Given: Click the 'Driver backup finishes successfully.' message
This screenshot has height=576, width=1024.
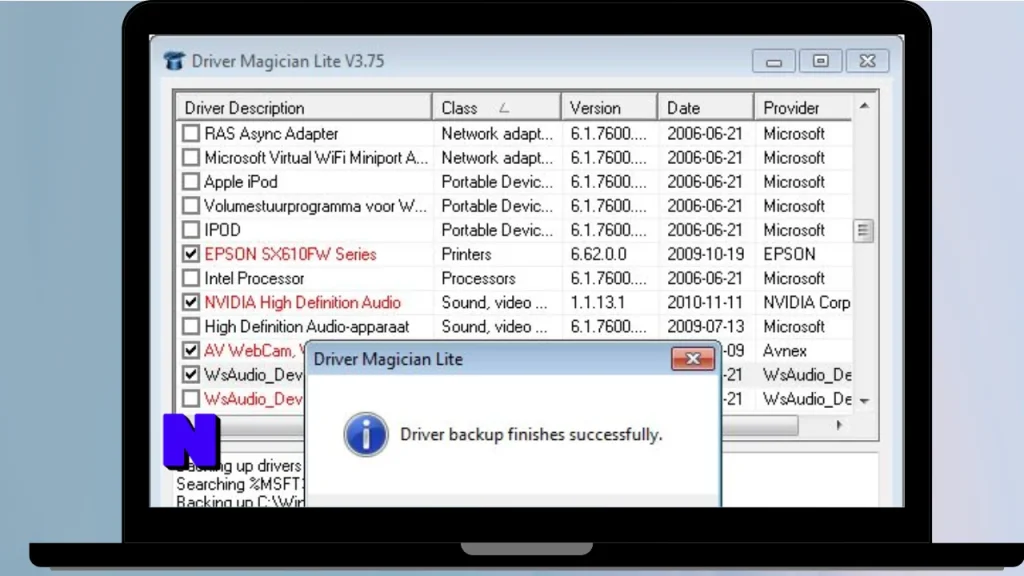Looking at the screenshot, I should tap(531, 434).
